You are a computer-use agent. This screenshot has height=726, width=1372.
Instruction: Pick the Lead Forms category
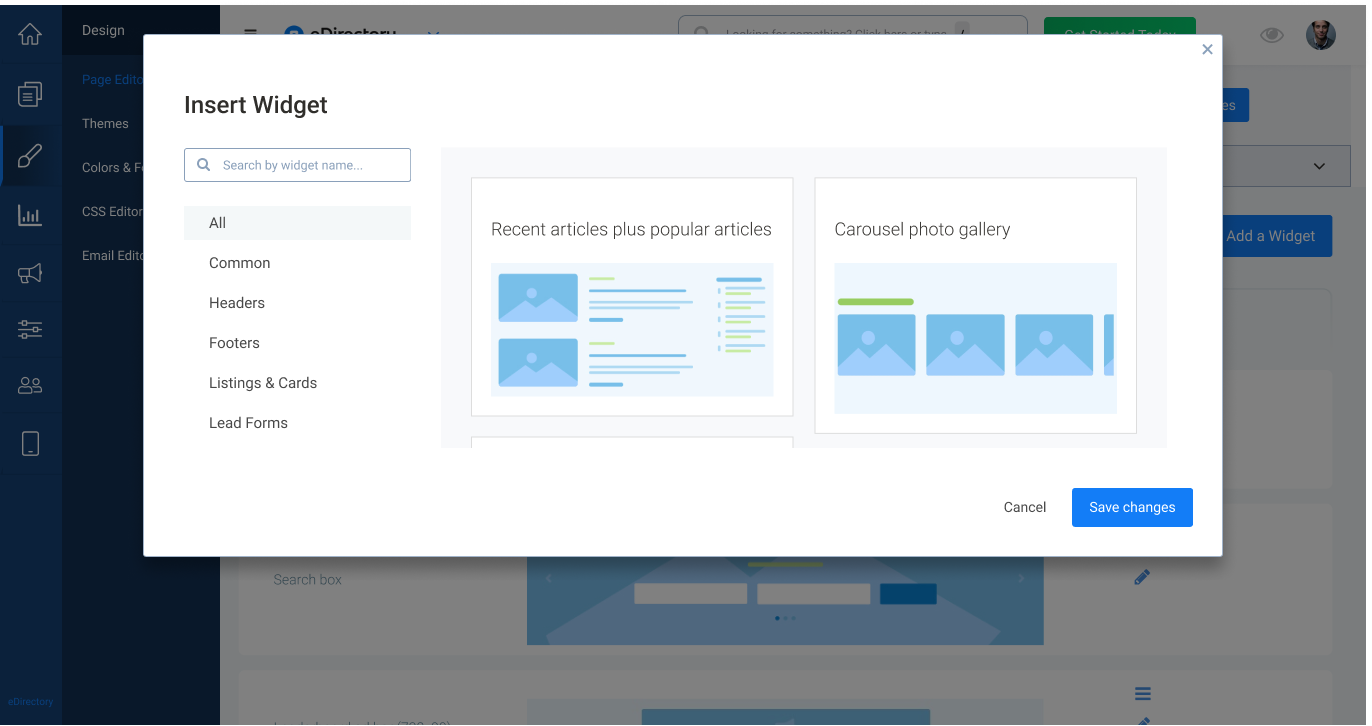pyautogui.click(x=248, y=423)
